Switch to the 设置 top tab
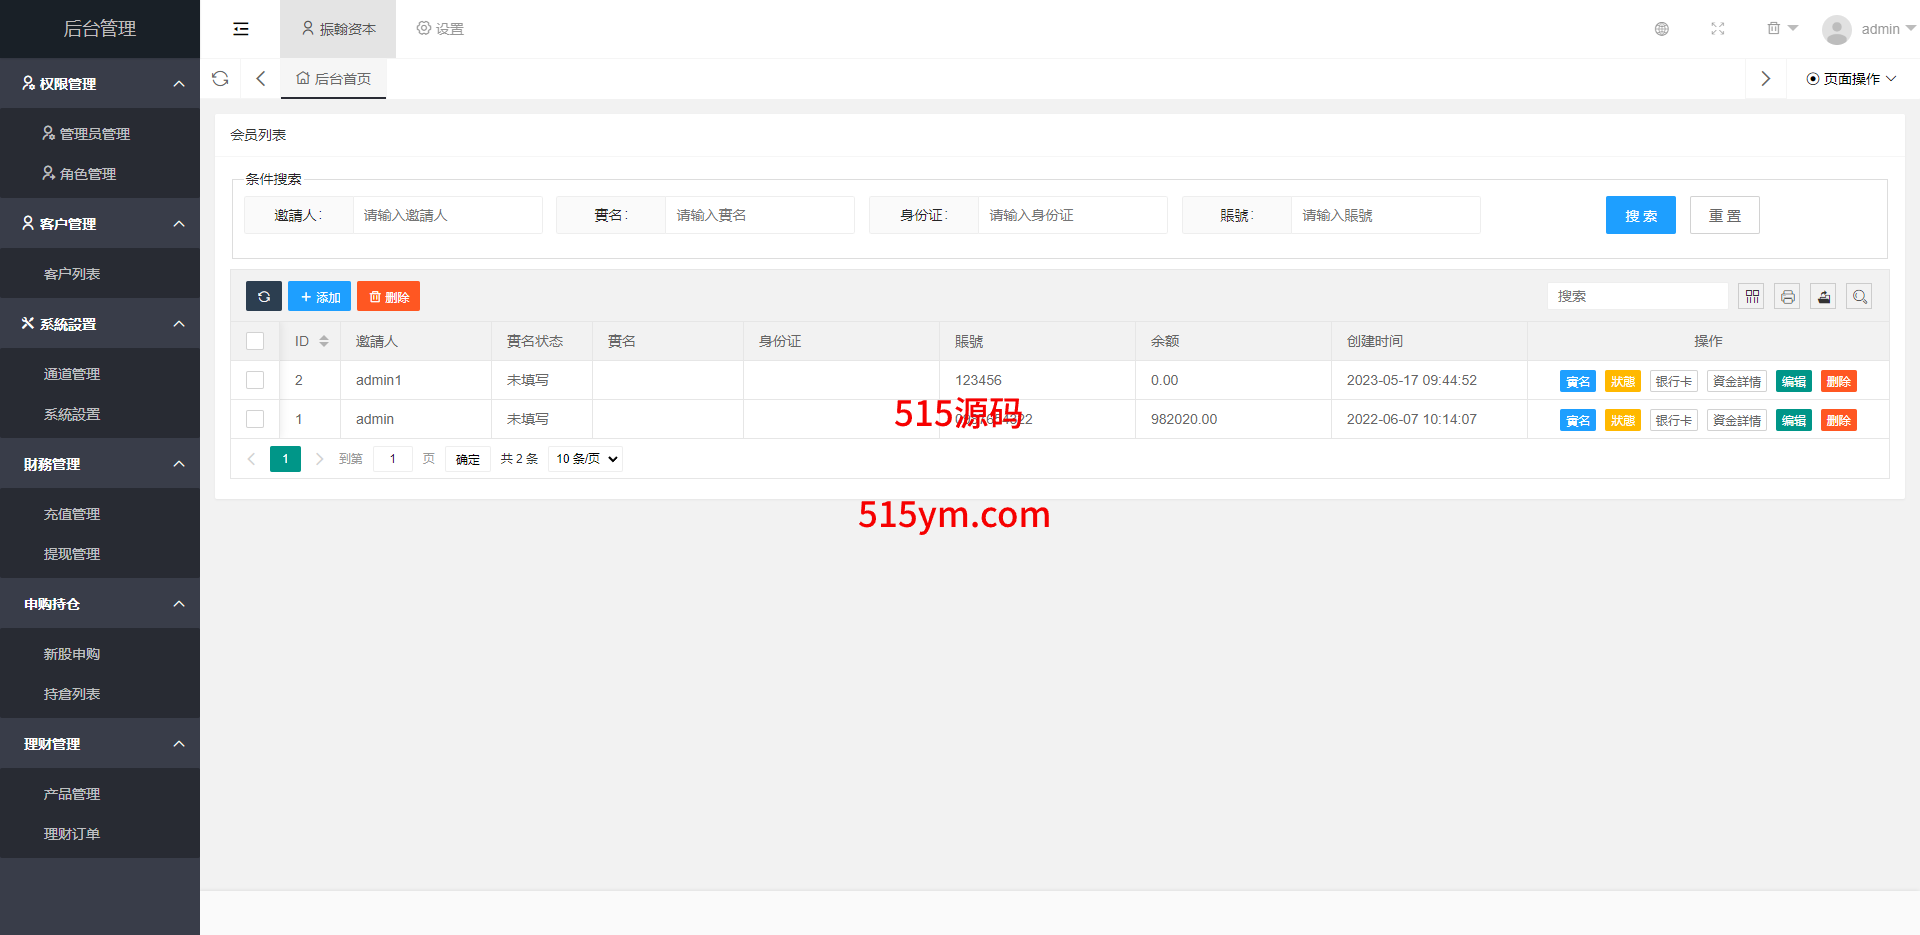This screenshot has height=935, width=1920. pos(440,29)
